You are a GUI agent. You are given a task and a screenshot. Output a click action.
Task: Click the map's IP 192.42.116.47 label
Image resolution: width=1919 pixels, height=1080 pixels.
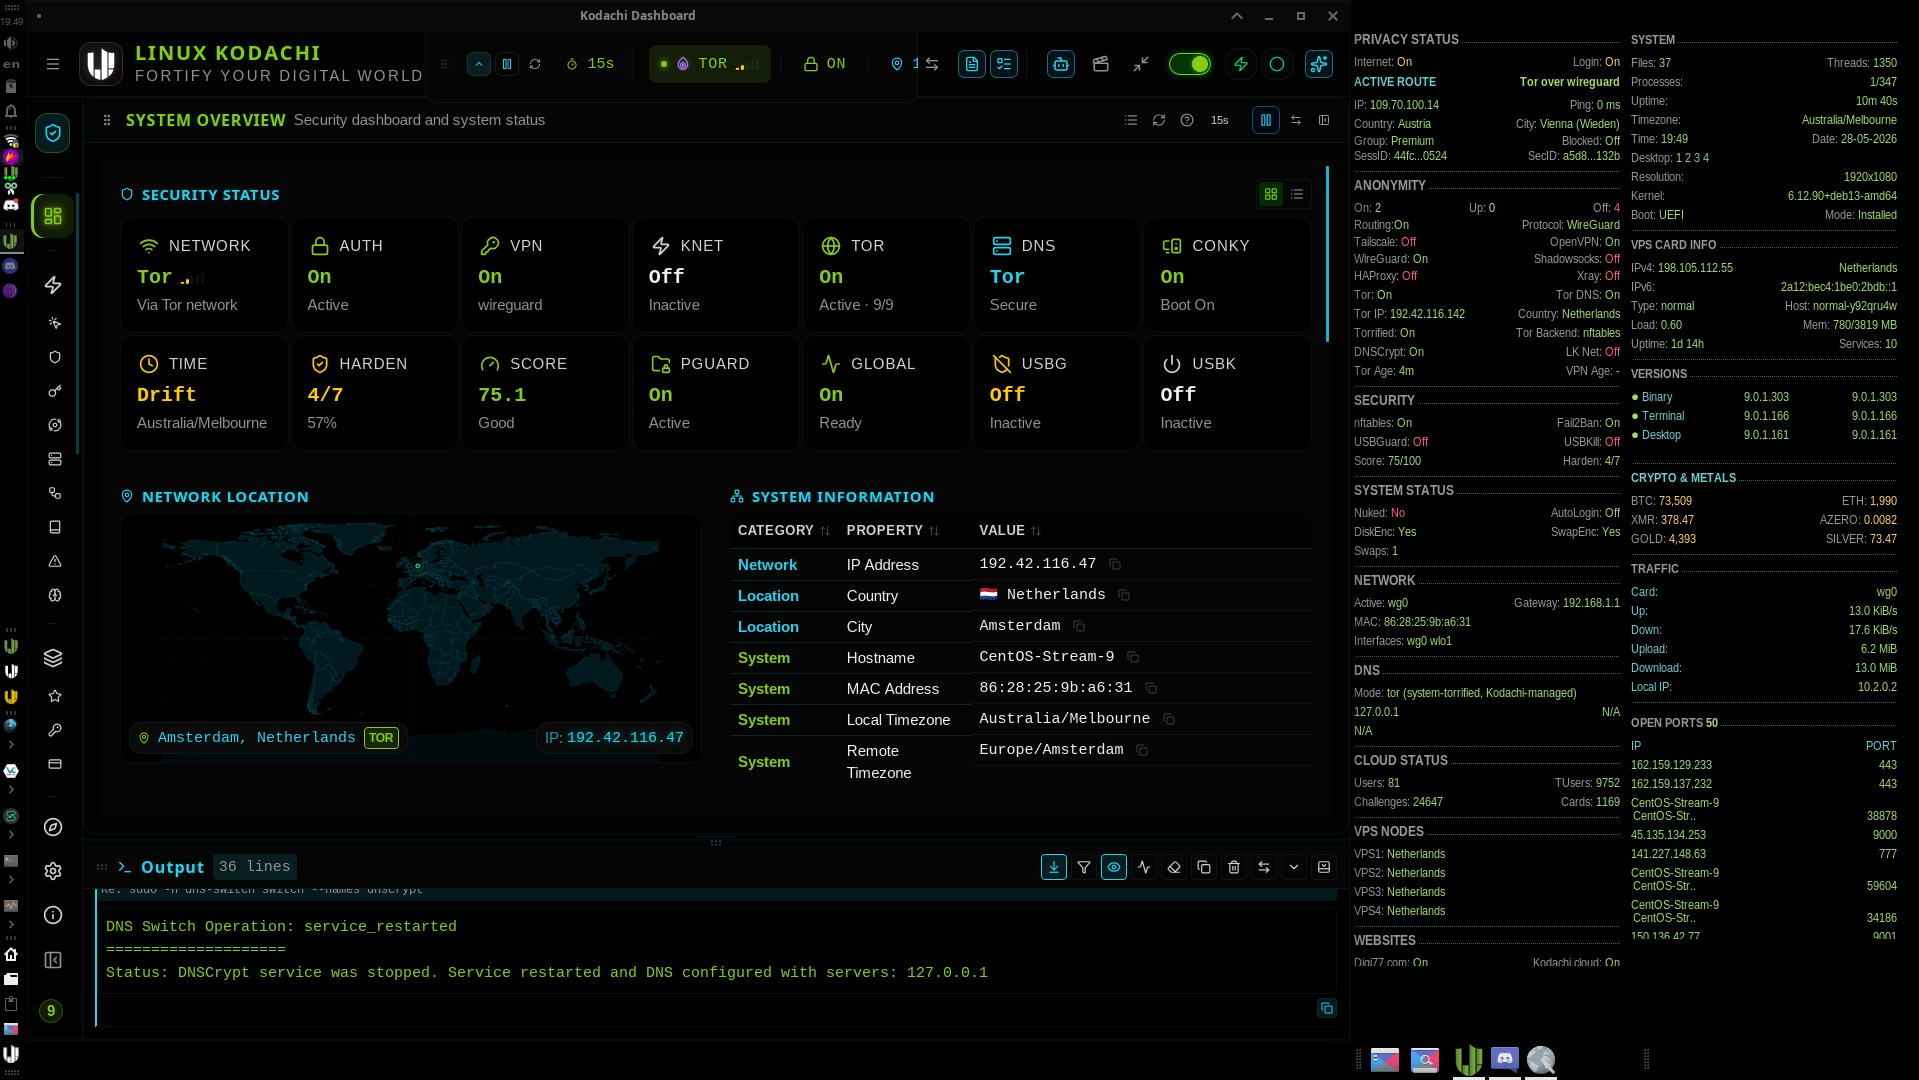[x=615, y=738]
